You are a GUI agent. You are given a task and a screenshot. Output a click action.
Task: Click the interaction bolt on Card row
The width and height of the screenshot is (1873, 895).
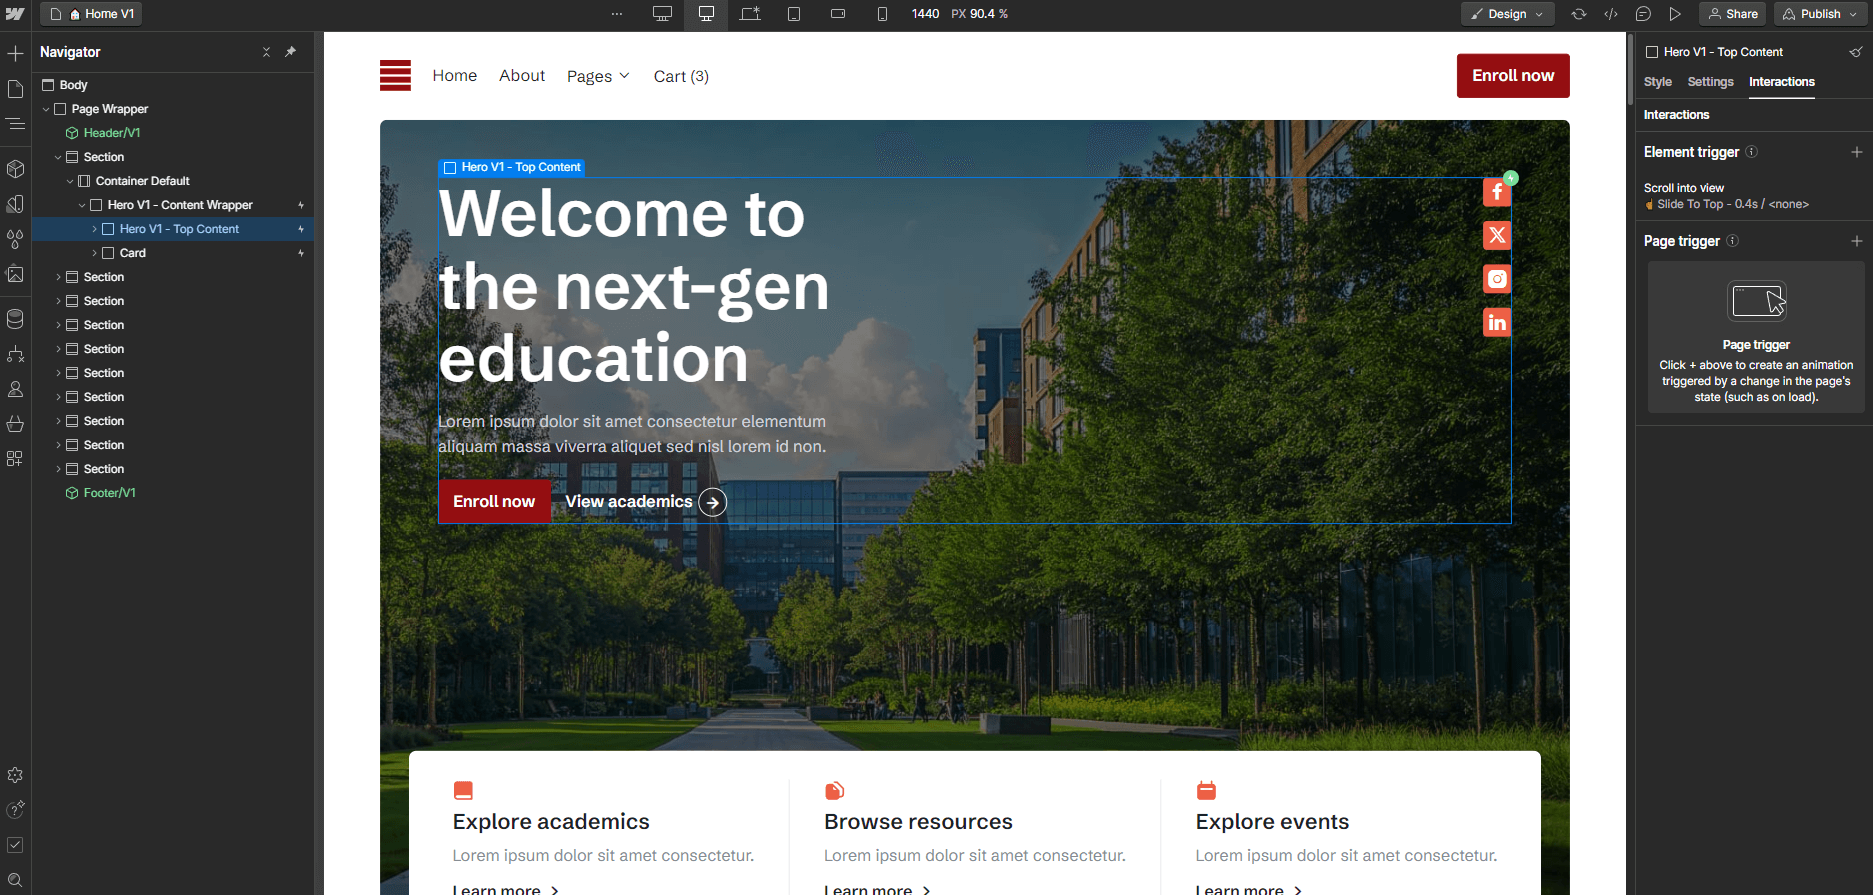tap(301, 253)
